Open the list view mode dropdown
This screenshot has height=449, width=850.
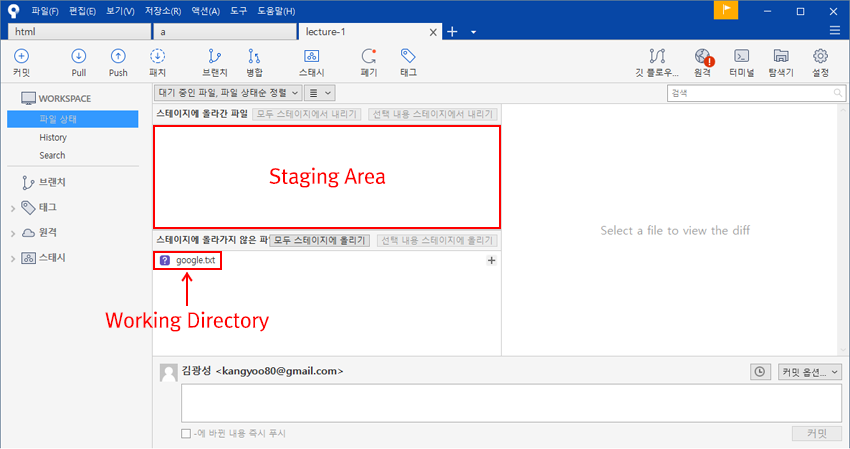[320, 93]
